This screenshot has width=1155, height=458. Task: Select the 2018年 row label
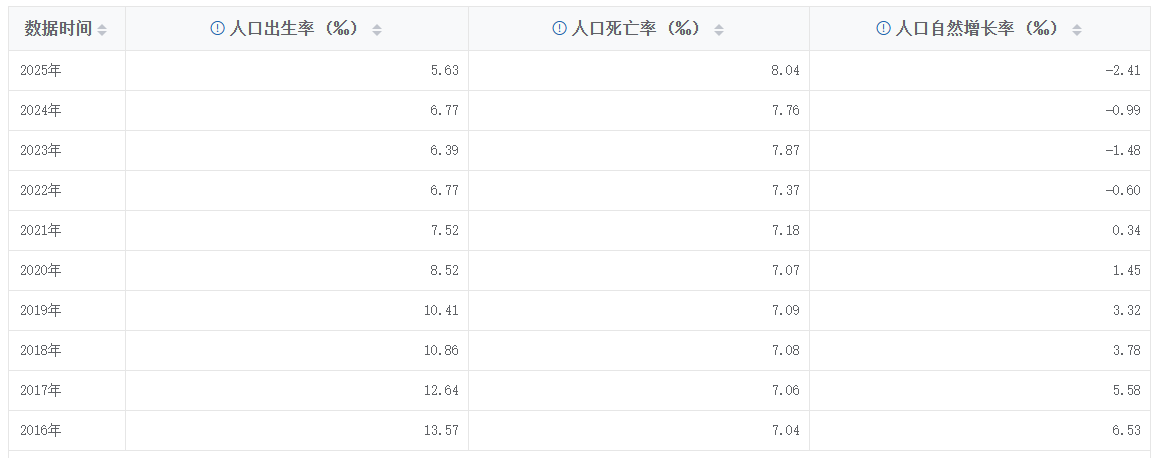pos(41,350)
